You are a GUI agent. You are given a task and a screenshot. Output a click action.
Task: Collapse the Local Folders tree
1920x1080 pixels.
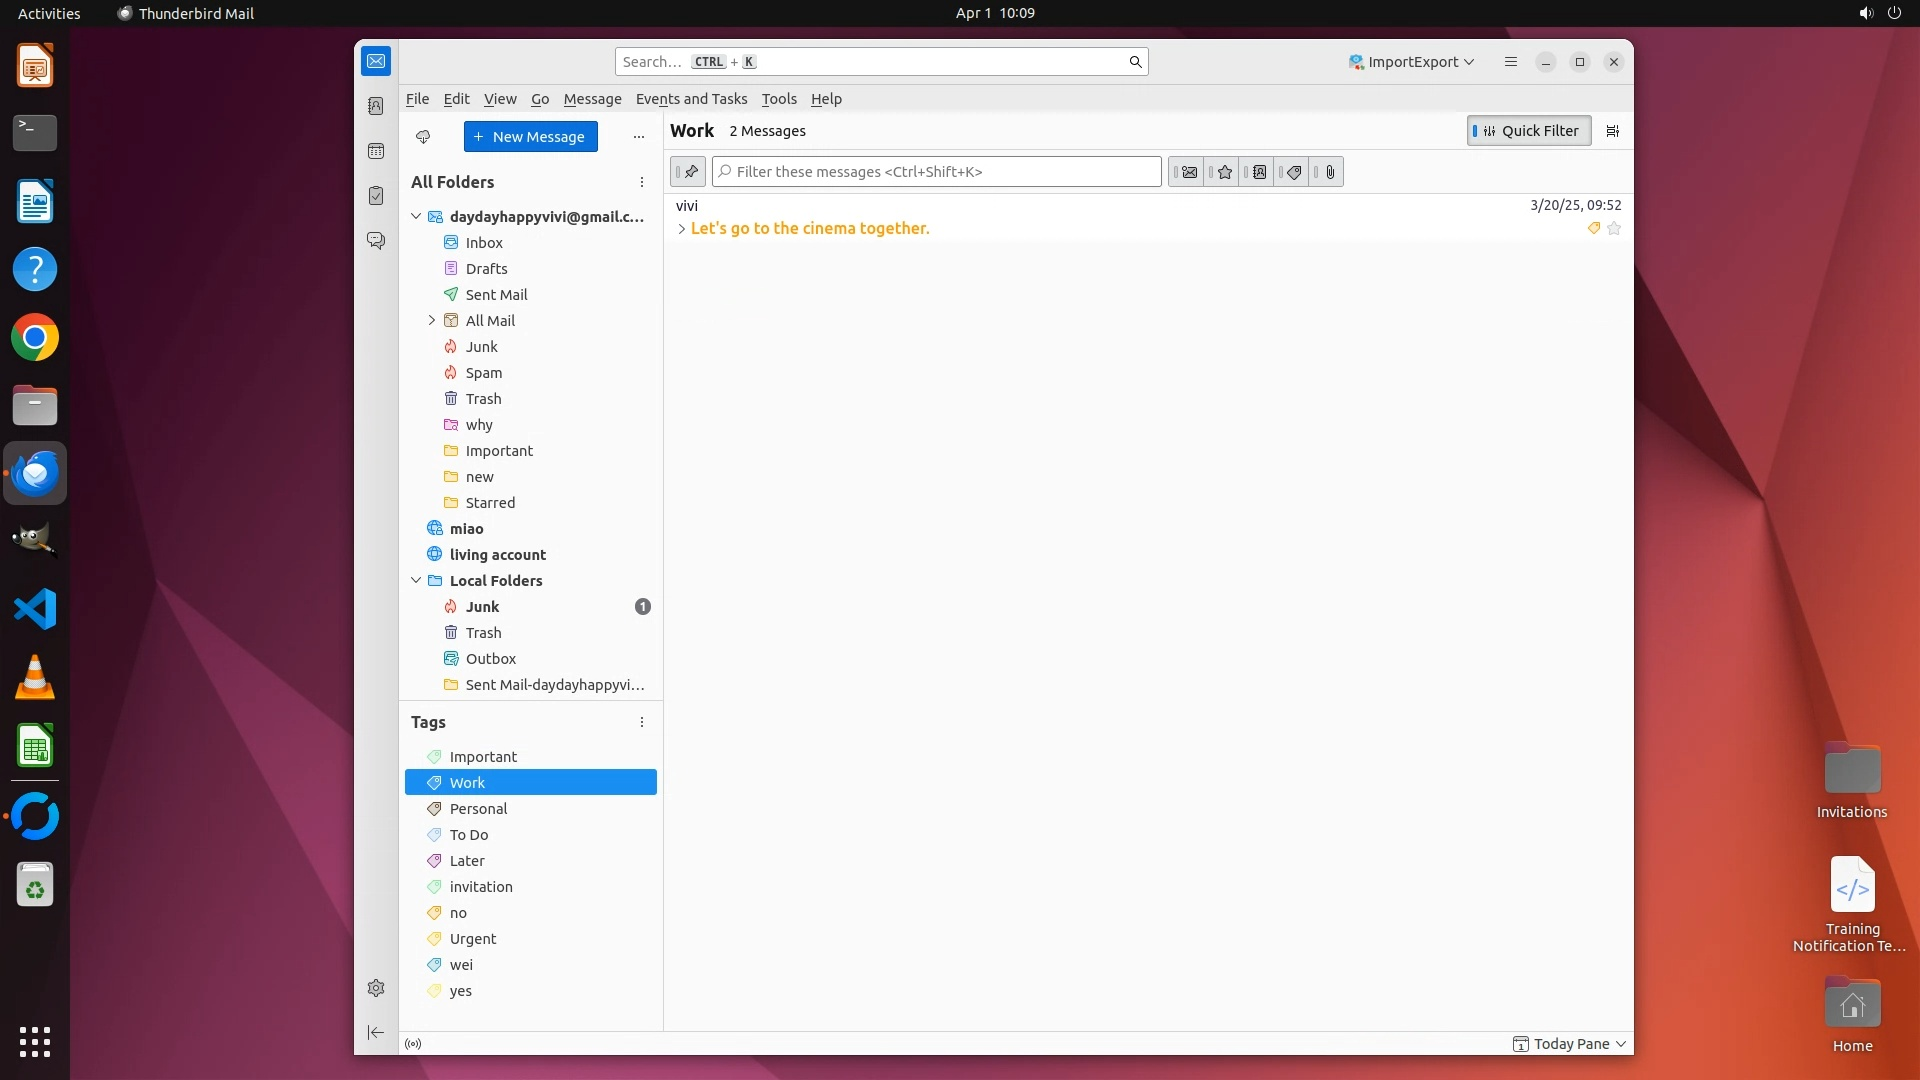[x=416, y=581]
